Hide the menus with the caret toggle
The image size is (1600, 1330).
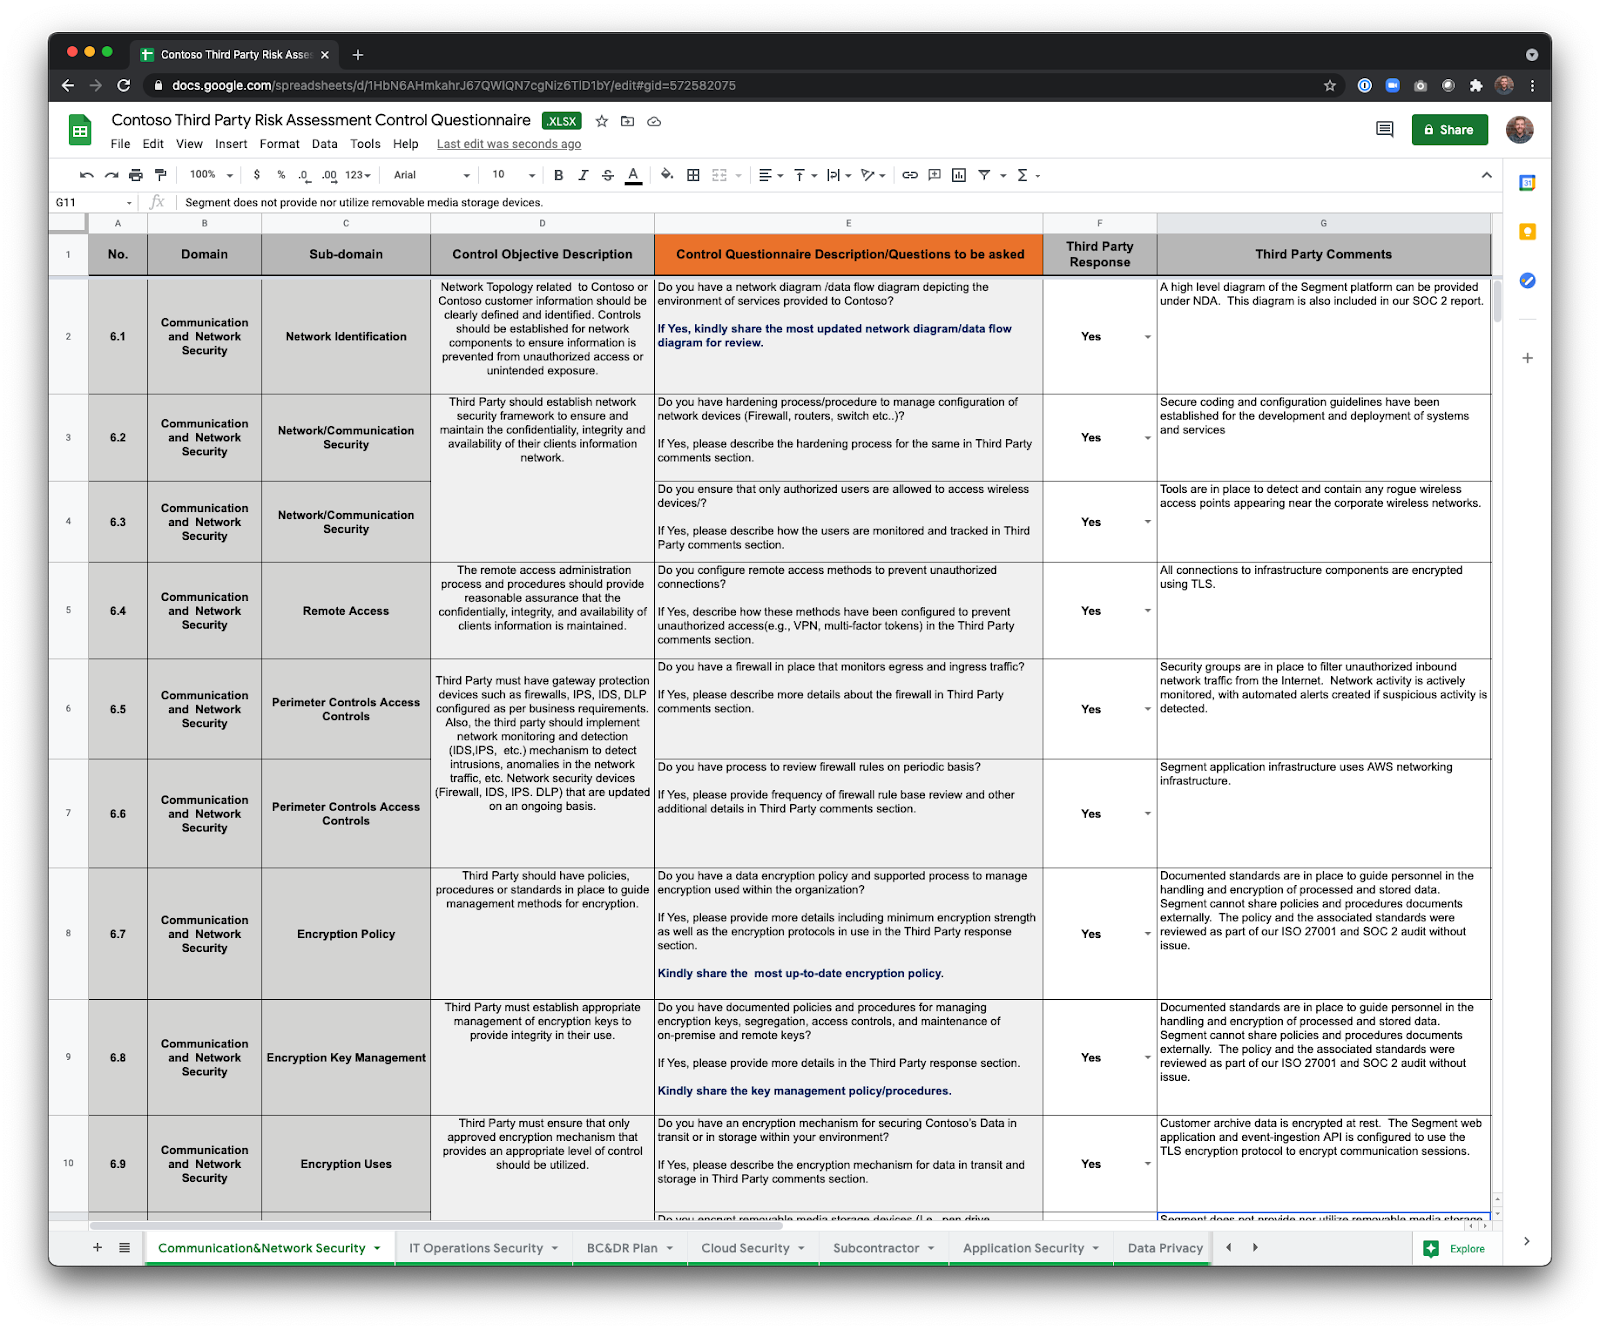click(x=1487, y=175)
